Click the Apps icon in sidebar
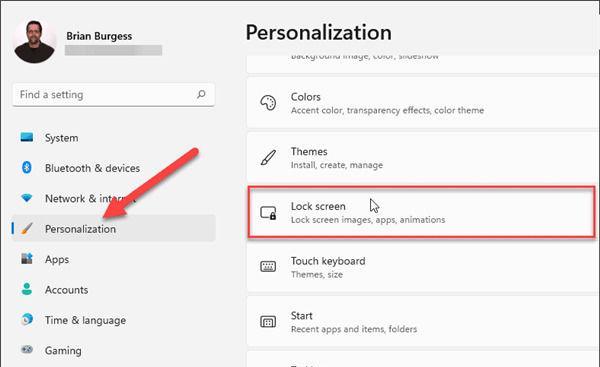Viewport: 600px width, 367px height. pyautogui.click(x=27, y=259)
